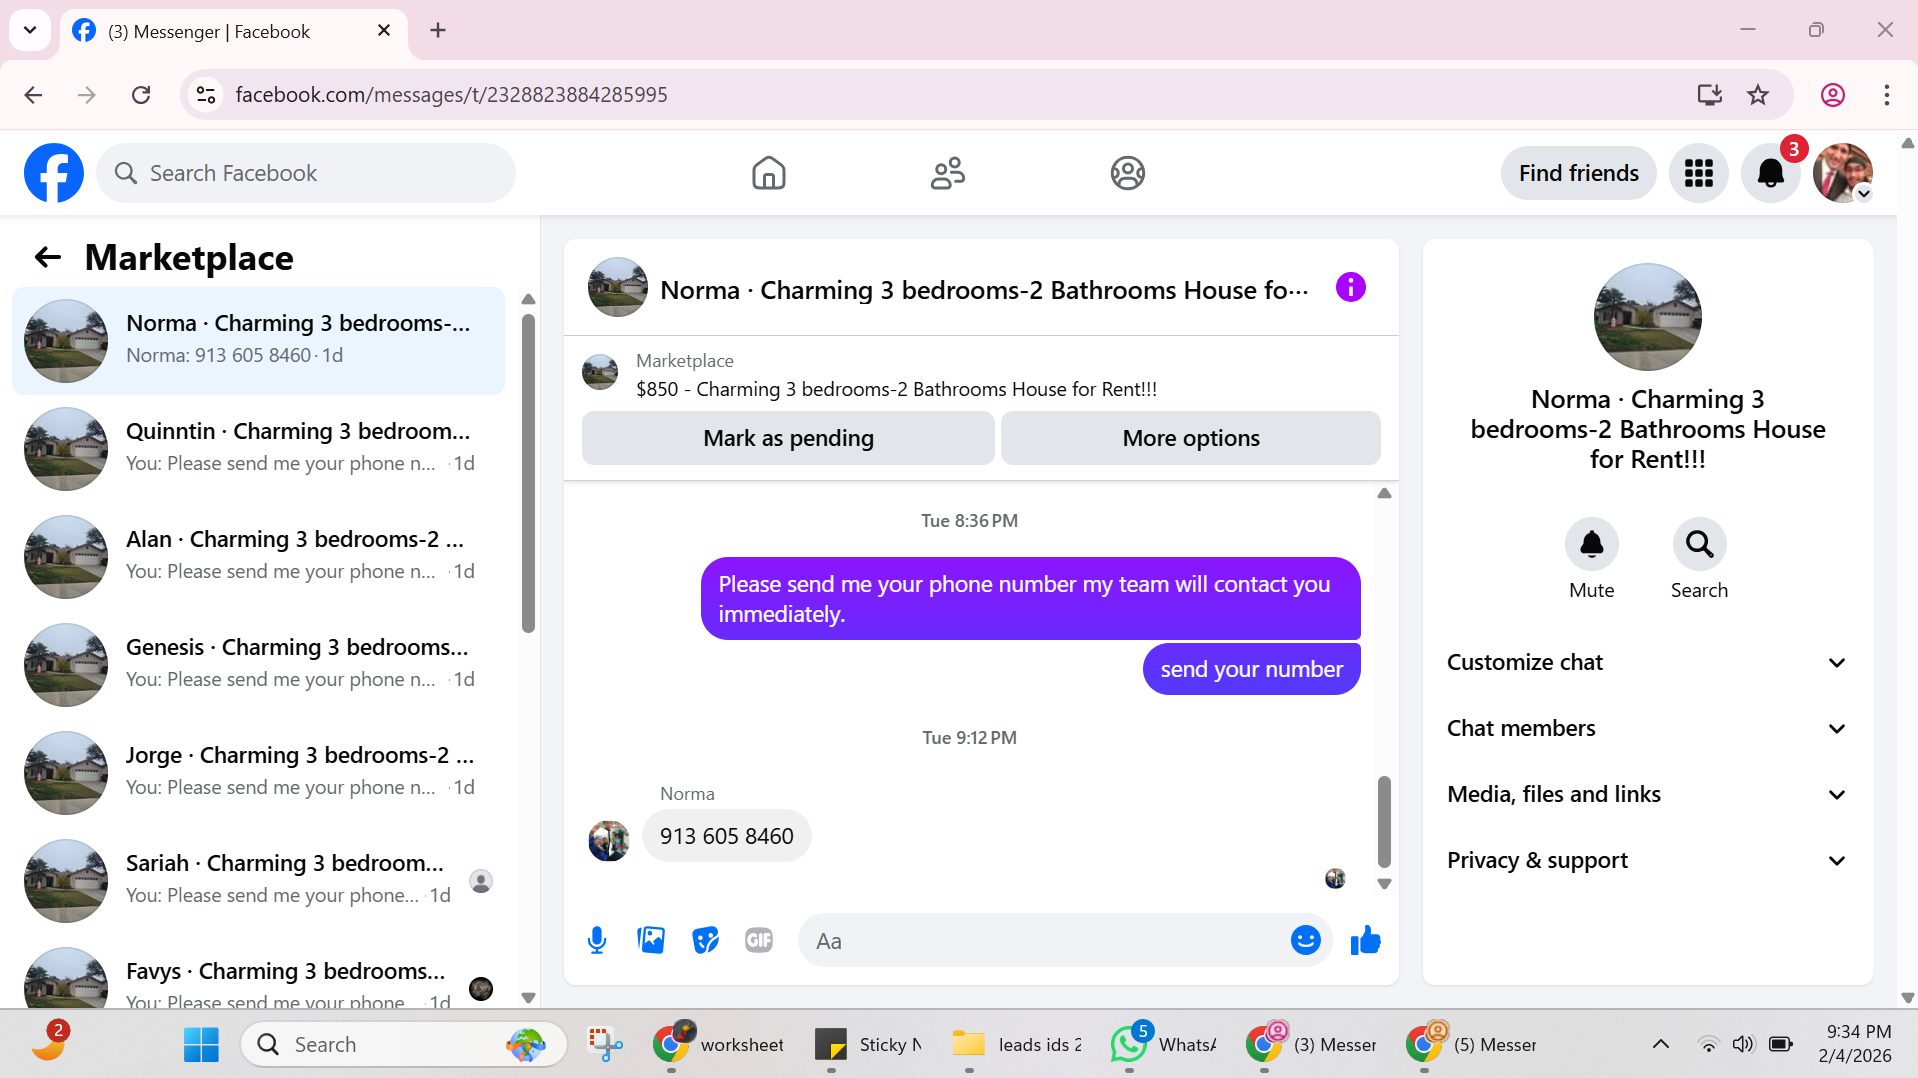
Task: Click the install app icon in address bar
Action: tap(1709, 95)
